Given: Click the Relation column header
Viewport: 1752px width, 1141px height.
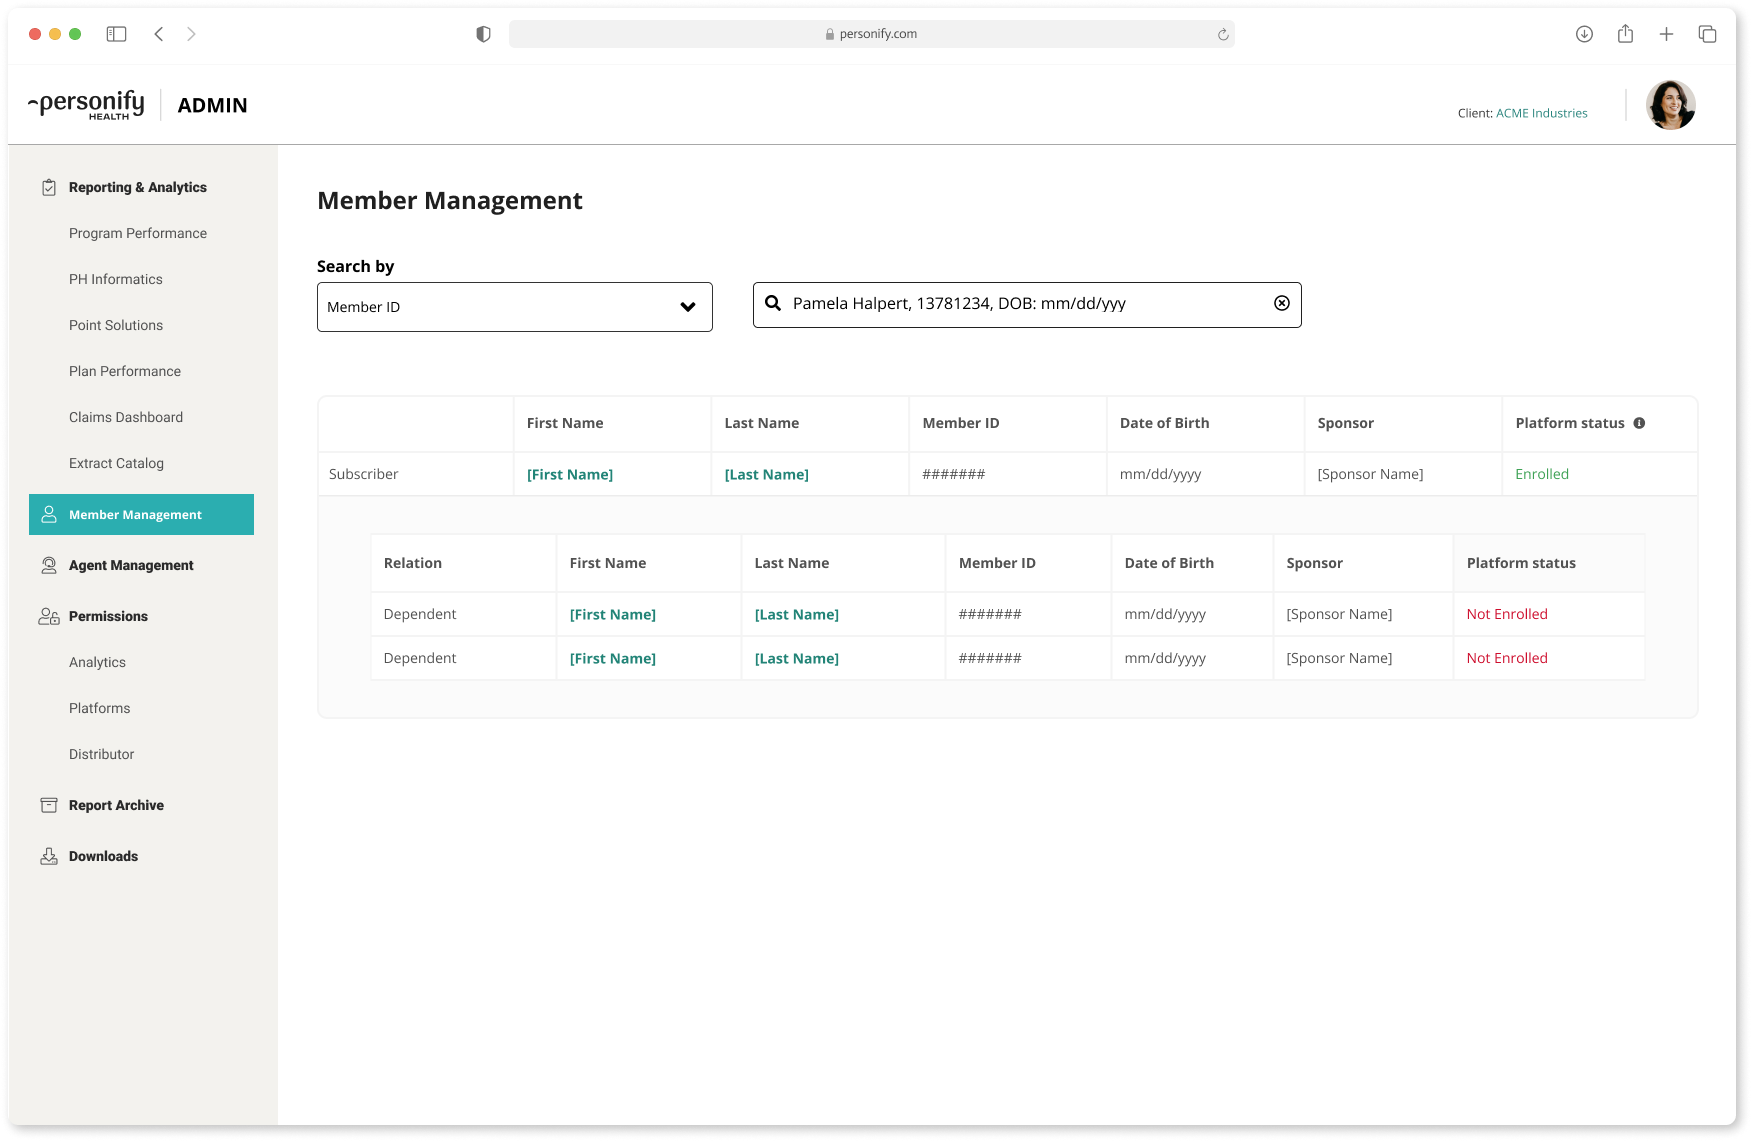Looking at the screenshot, I should point(413,563).
